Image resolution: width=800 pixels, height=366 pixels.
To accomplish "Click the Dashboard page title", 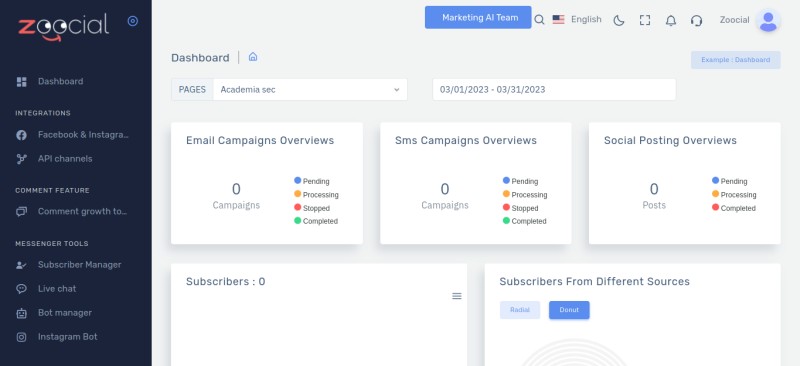I will (x=200, y=58).
